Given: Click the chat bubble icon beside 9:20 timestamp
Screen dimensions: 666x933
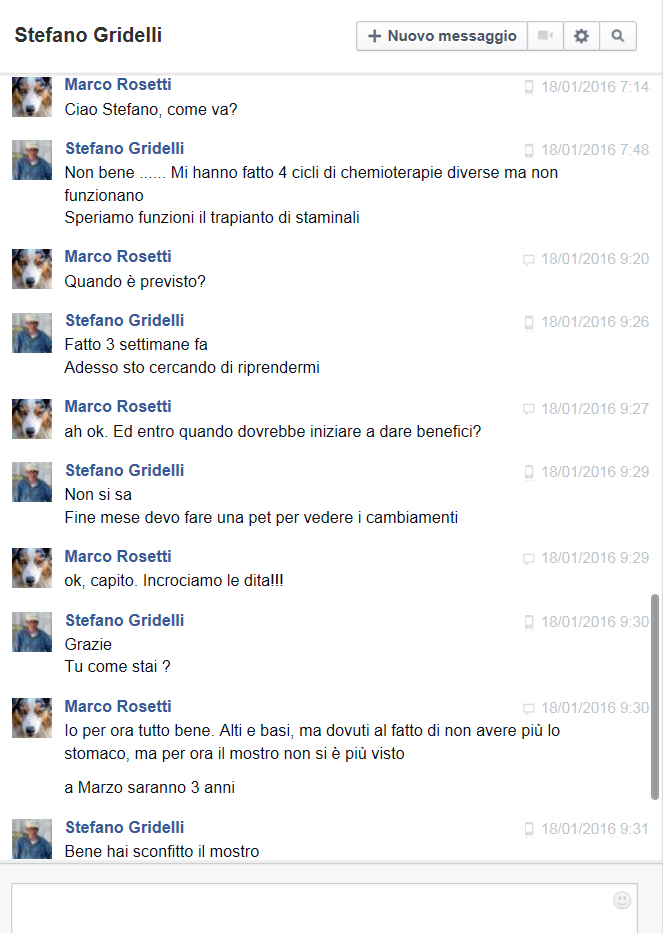Looking at the screenshot, I should (x=529, y=259).
